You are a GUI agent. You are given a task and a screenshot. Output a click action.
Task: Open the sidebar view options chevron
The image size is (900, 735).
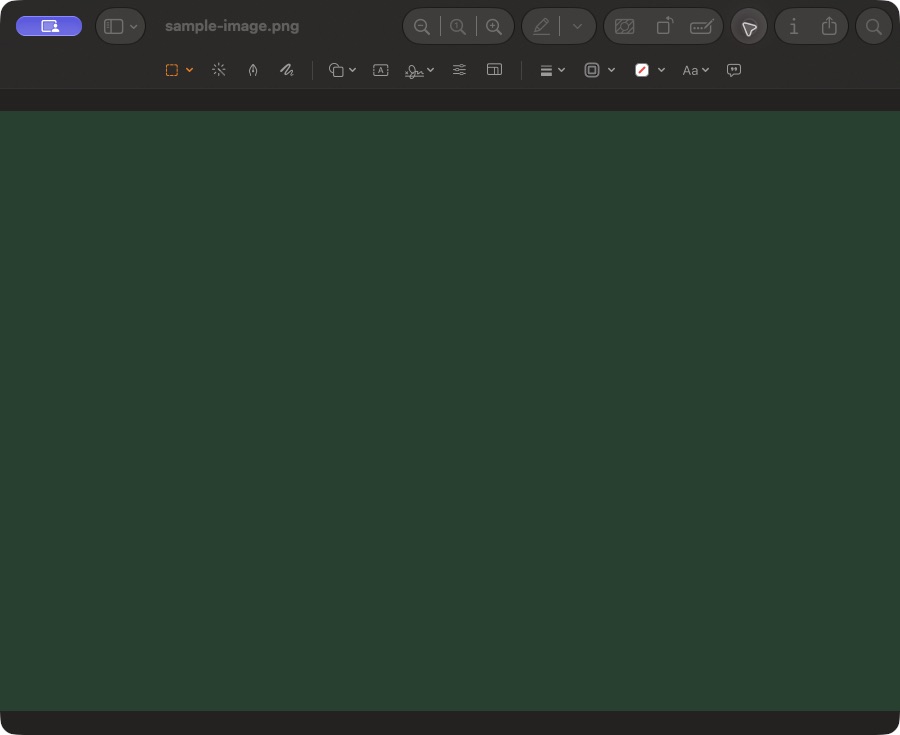(x=134, y=26)
